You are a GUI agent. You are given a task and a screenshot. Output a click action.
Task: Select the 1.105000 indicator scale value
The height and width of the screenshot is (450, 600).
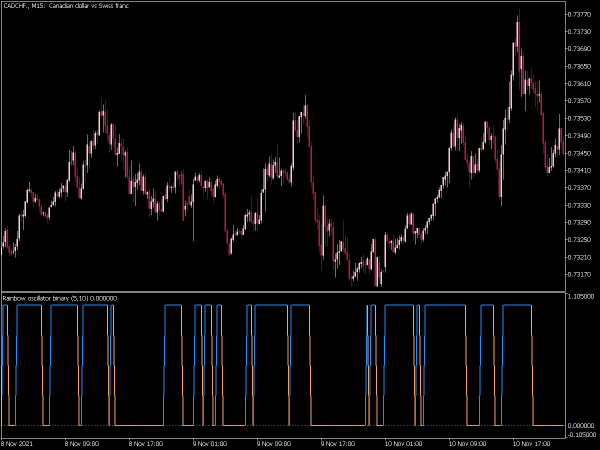(581, 297)
